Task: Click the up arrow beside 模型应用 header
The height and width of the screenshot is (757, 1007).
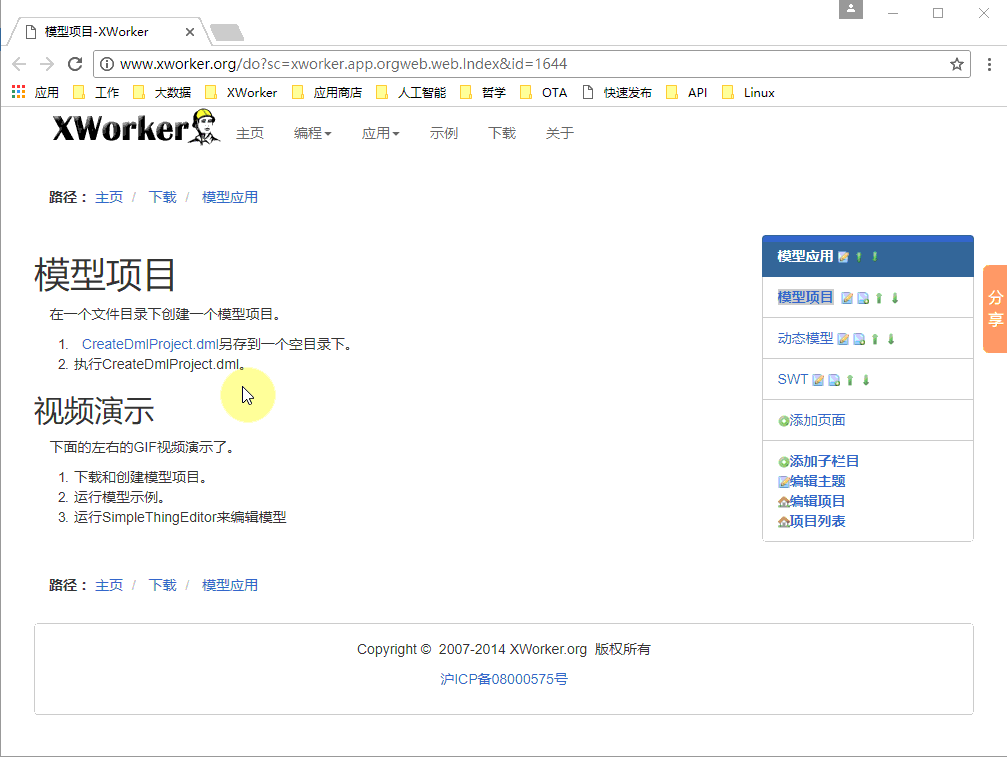Action: (859, 257)
